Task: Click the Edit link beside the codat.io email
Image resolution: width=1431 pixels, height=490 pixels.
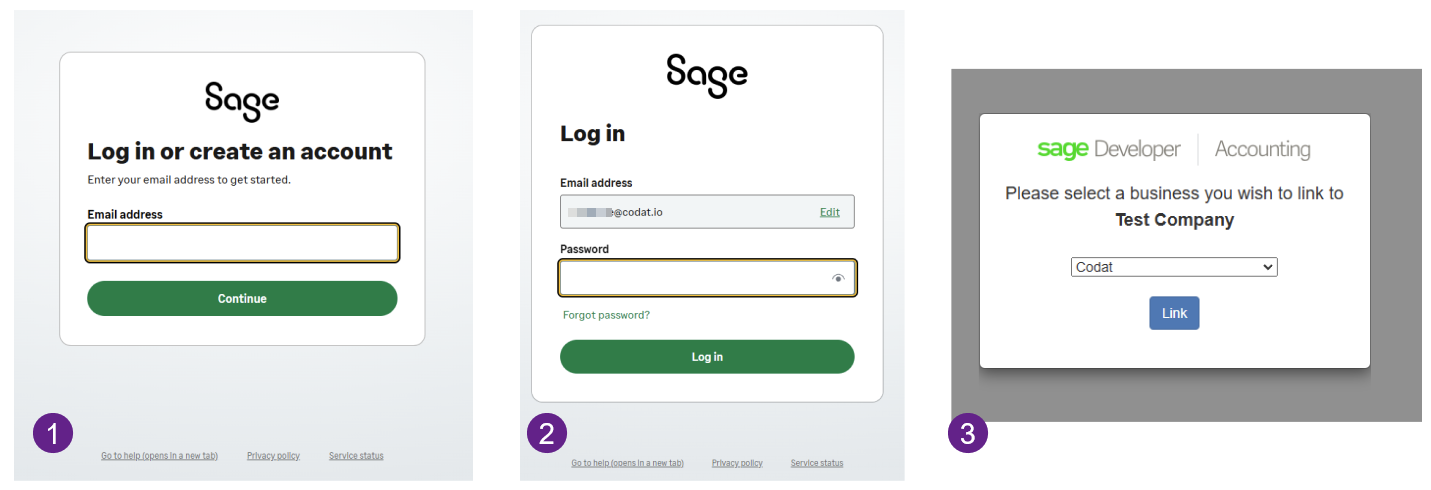Action: (830, 212)
